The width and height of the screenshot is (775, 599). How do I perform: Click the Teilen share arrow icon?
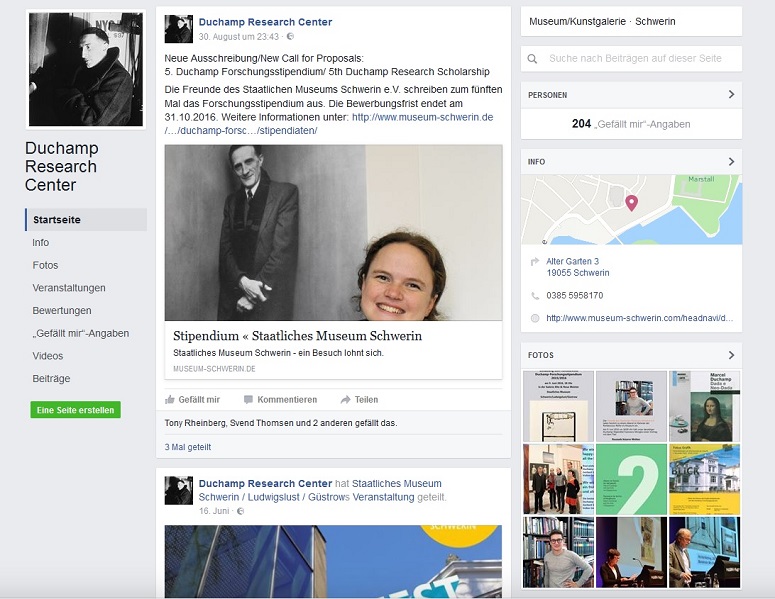pos(345,399)
